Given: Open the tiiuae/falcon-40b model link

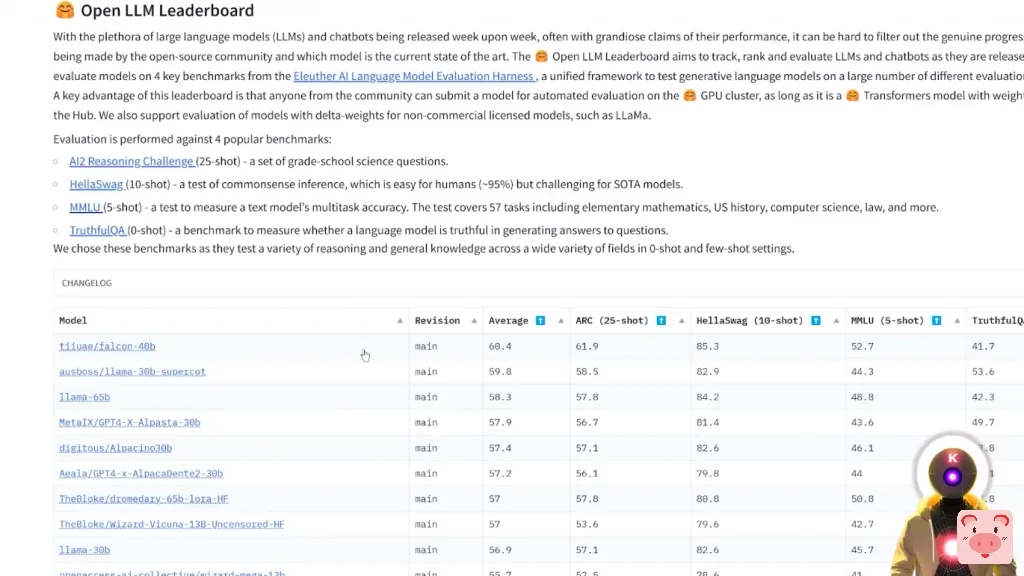Looking at the screenshot, I should click(107, 346).
